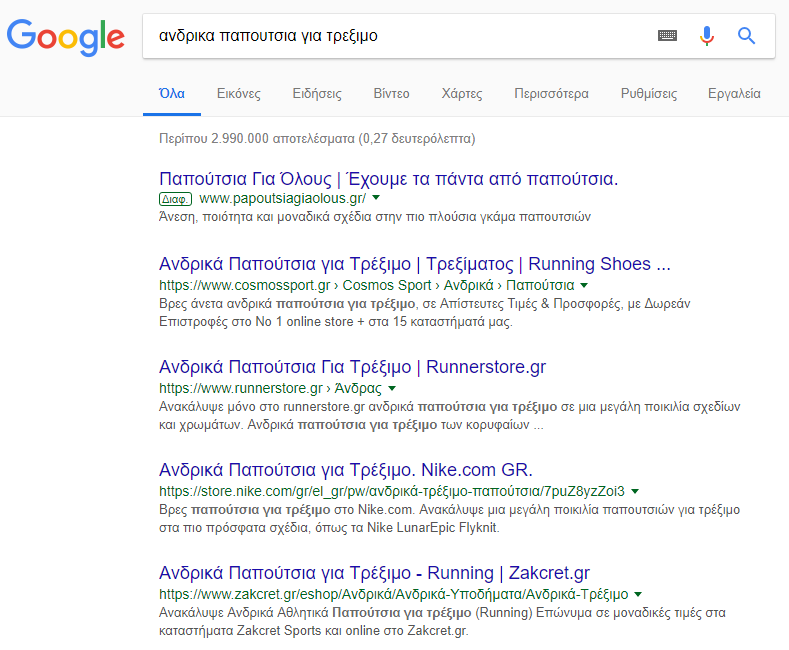Open the Ρυθμίσεις menu
789x650 pixels.
[649, 94]
